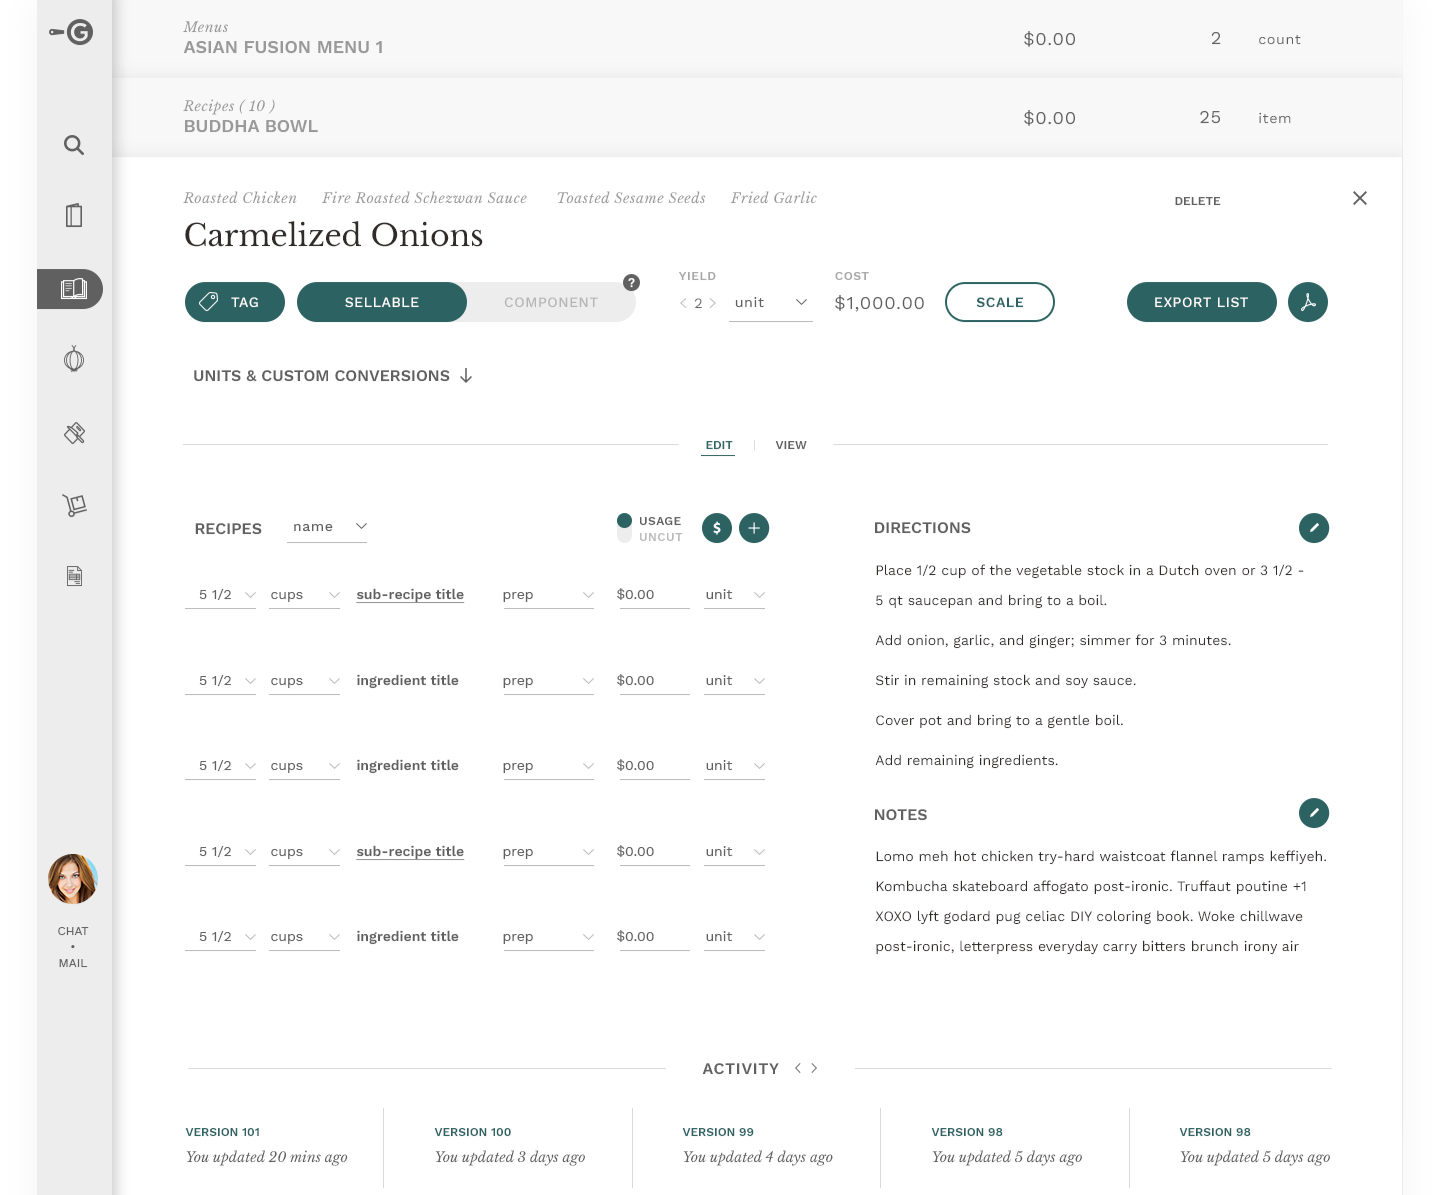Open Fried Garlic tab
Image resolution: width=1440 pixels, height=1195 pixels.
(x=774, y=198)
